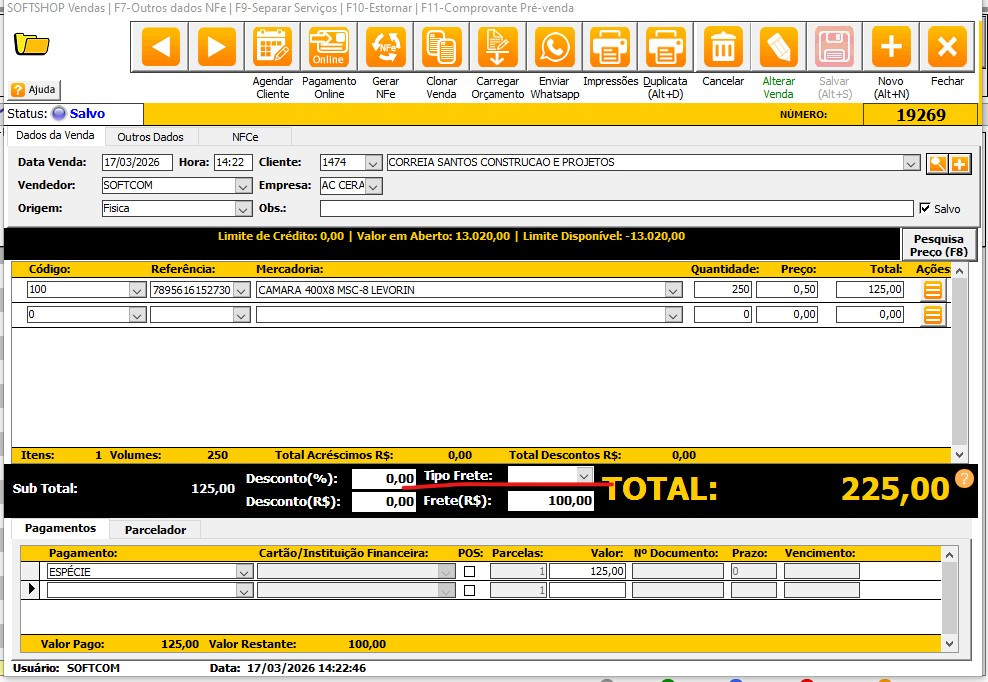Click the Cancelar trash icon
This screenshot has height=682, width=988.
pyautogui.click(x=723, y=47)
